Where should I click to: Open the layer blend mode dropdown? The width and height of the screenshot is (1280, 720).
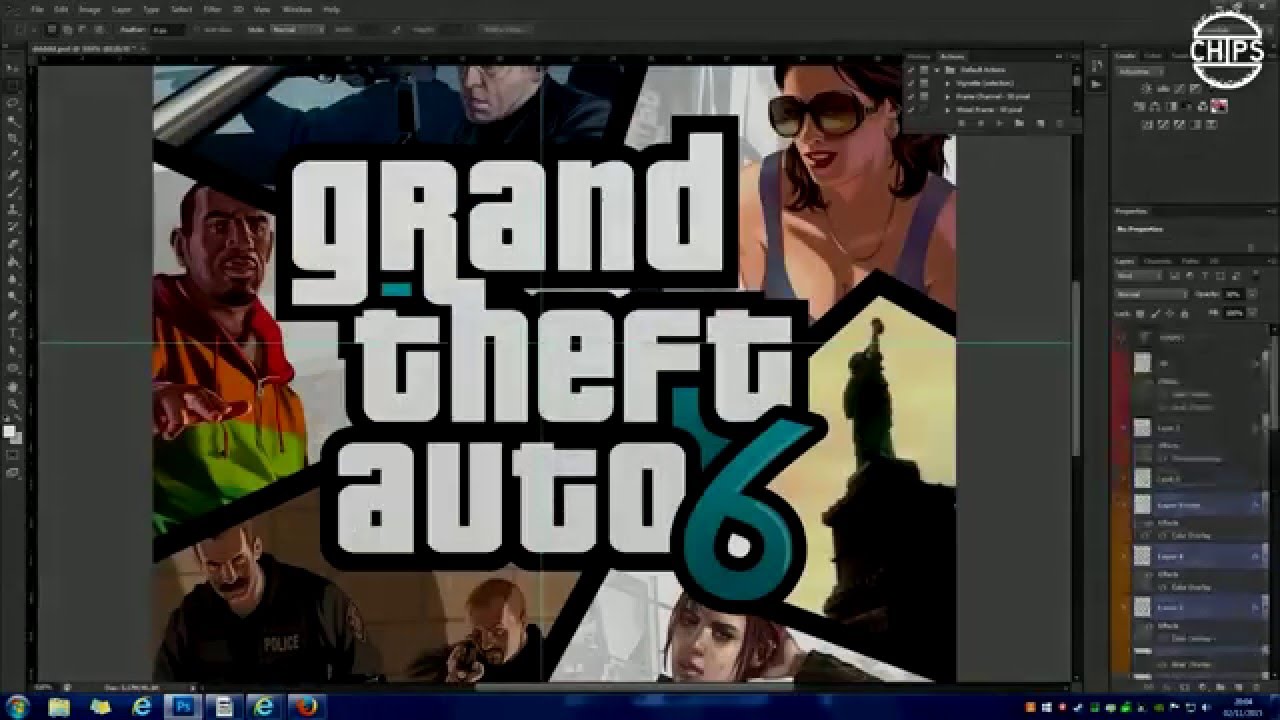coord(1152,294)
